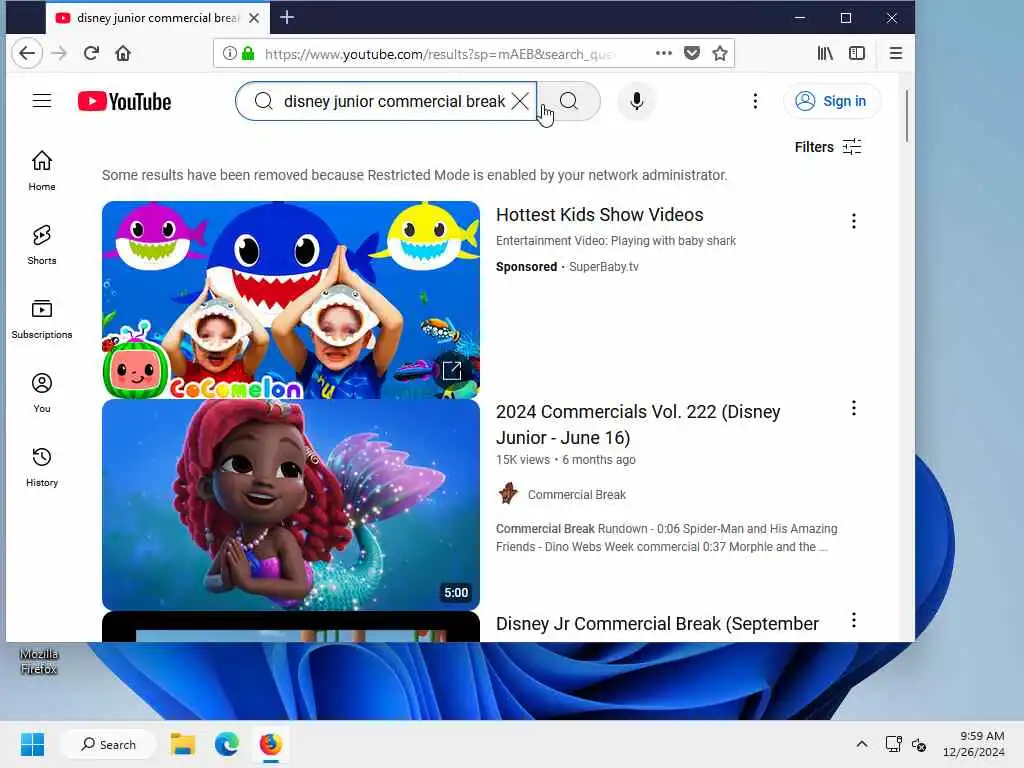Image resolution: width=1024 pixels, height=768 pixels.
Task: Play the mermaid Disney Junior commercials thumbnail
Action: (x=291, y=505)
